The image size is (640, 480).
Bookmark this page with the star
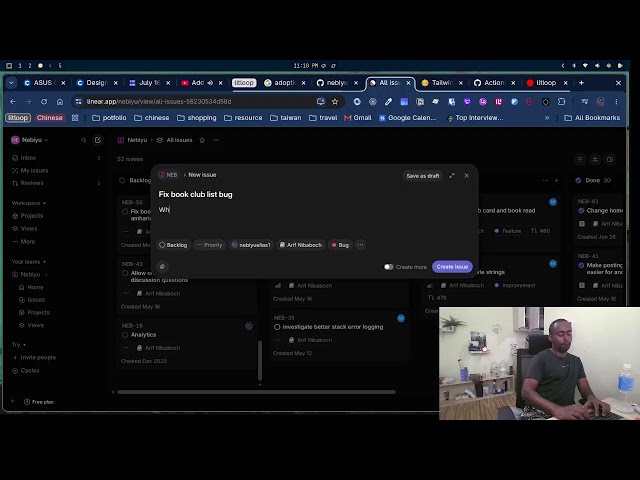(335, 102)
